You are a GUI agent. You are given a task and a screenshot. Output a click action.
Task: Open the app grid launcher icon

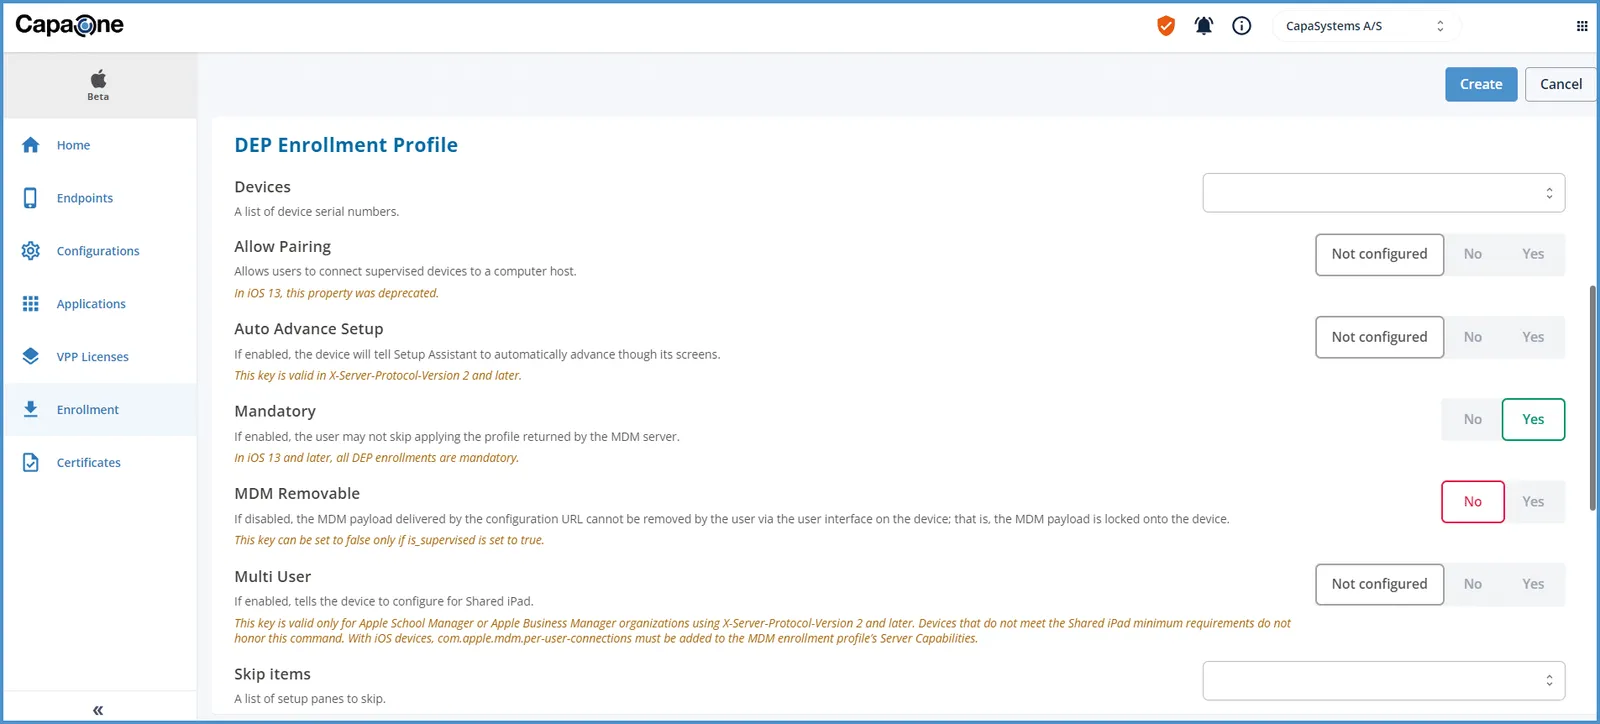click(x=1582, y=26)
